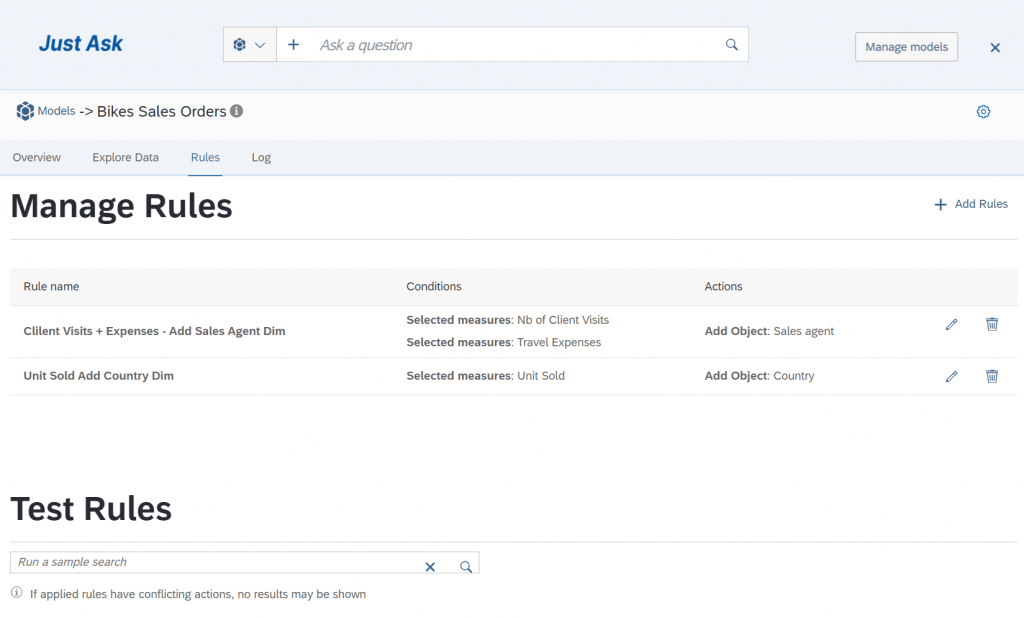Show info for Bikes Sales Orders
This screenshot has width=1024, height=618.
click(236, 111)
